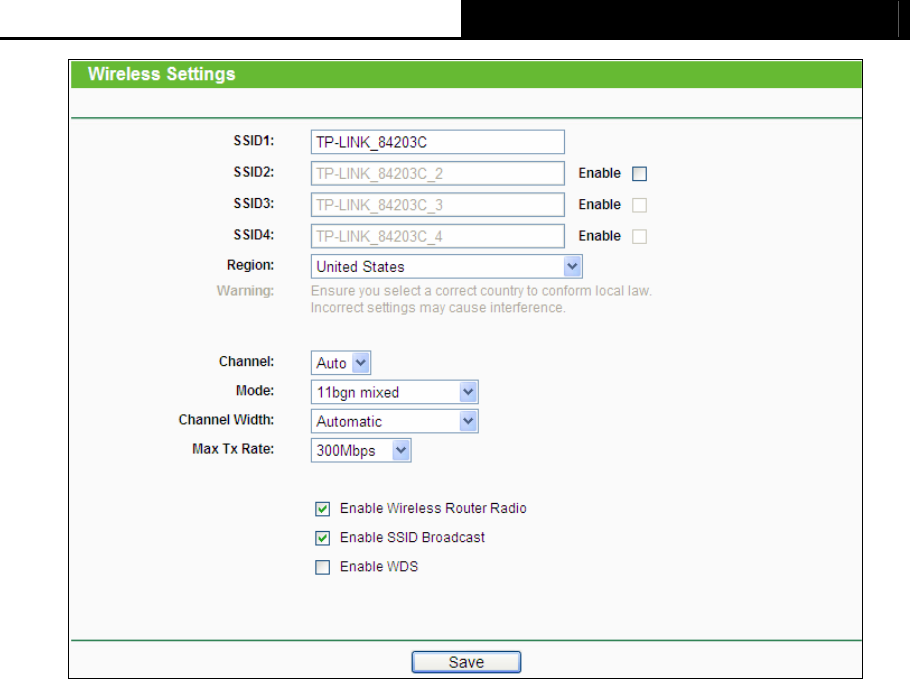Check the Enable WDS box
Screen dimensions: 910x679
click(x=323, y=567)
